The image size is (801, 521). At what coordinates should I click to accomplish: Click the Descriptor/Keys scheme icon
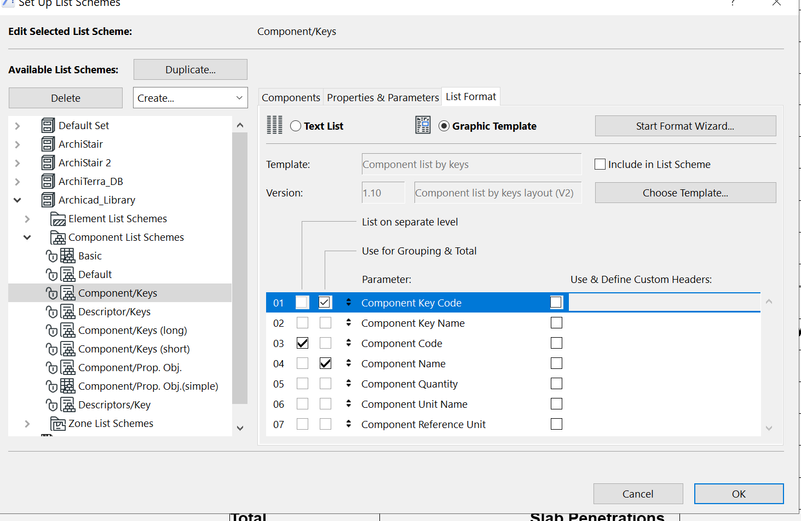[x=68, y=312]
